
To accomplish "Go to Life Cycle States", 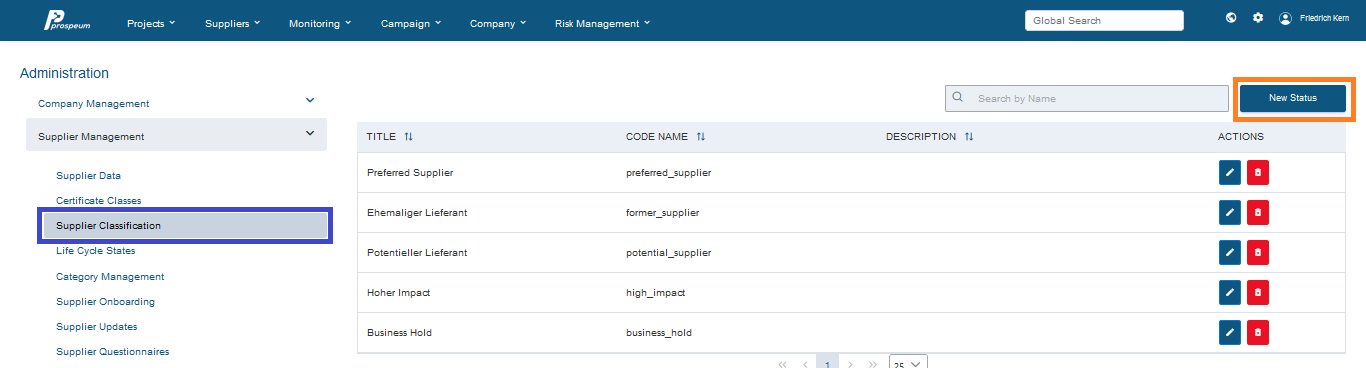I will coord(95,251).
